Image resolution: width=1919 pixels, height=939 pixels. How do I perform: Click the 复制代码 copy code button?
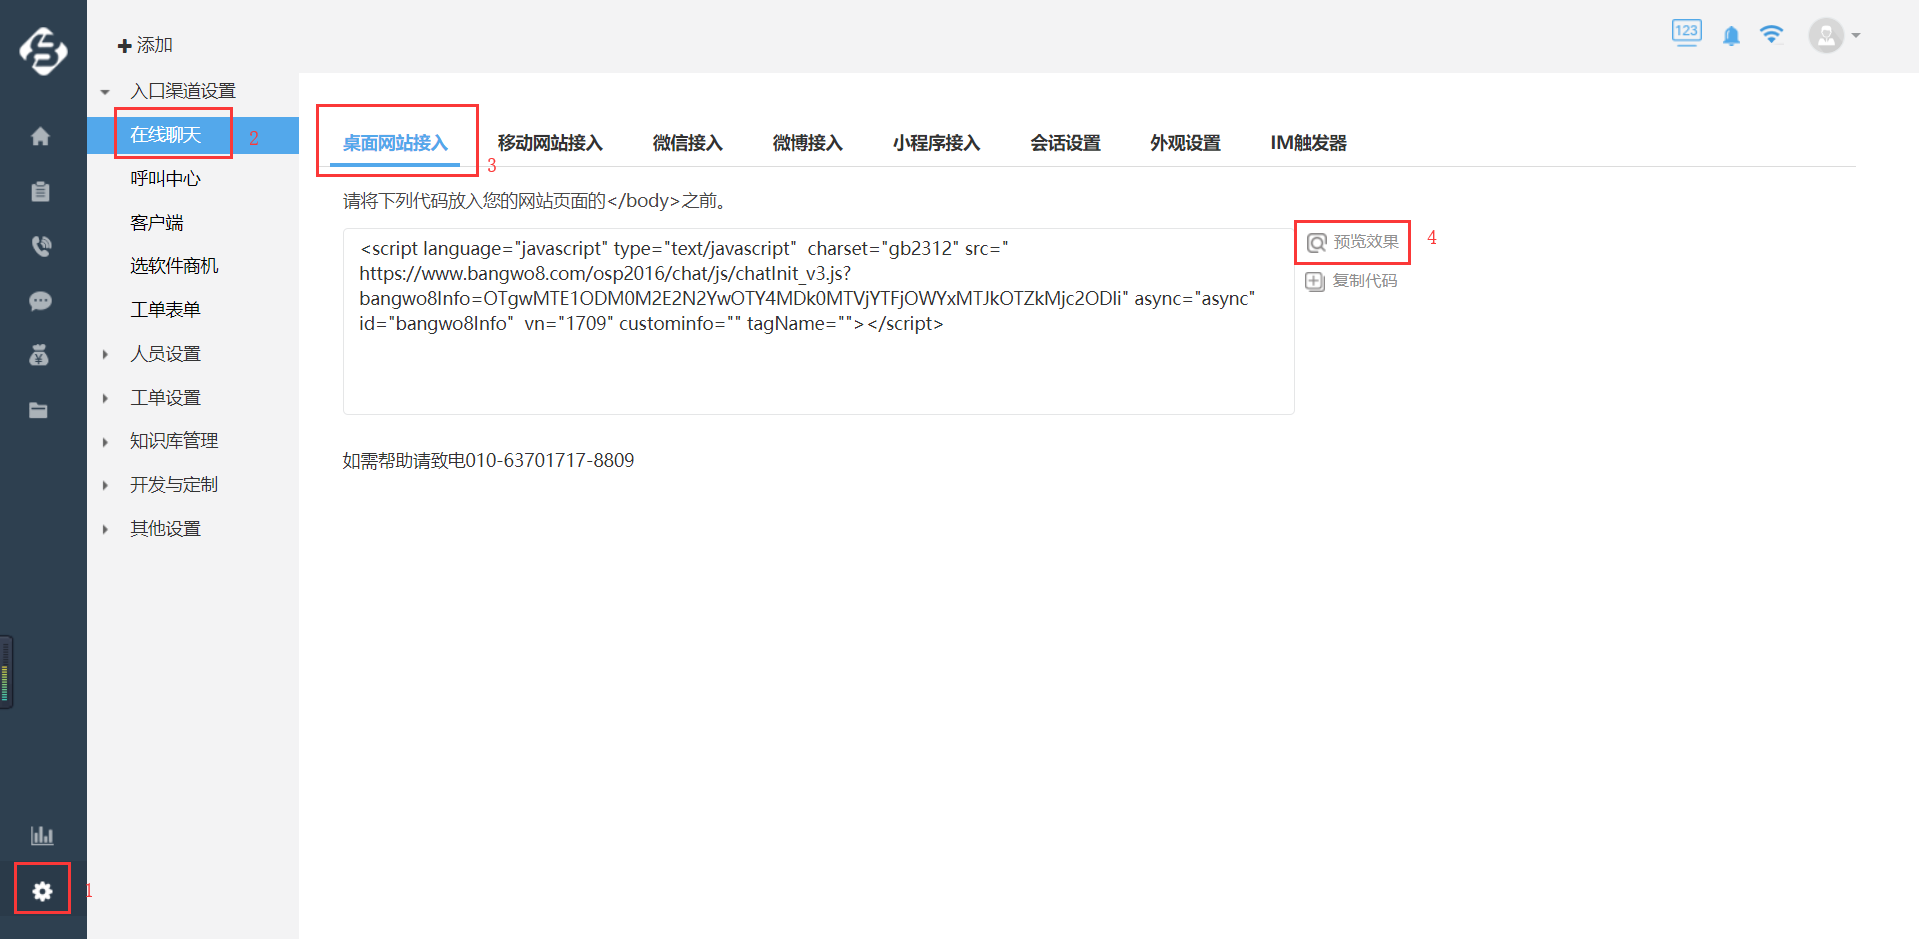pyautogui.click(x=1352, y=281)
